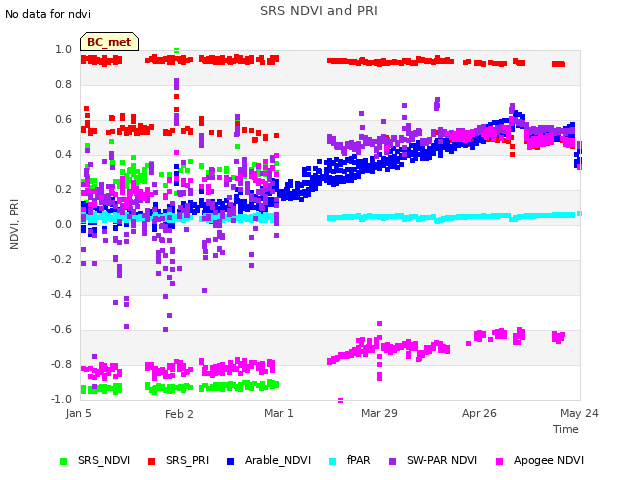Click the 'No data for ndvi' message
The image size is (640, 480).
tap(48, 14)
